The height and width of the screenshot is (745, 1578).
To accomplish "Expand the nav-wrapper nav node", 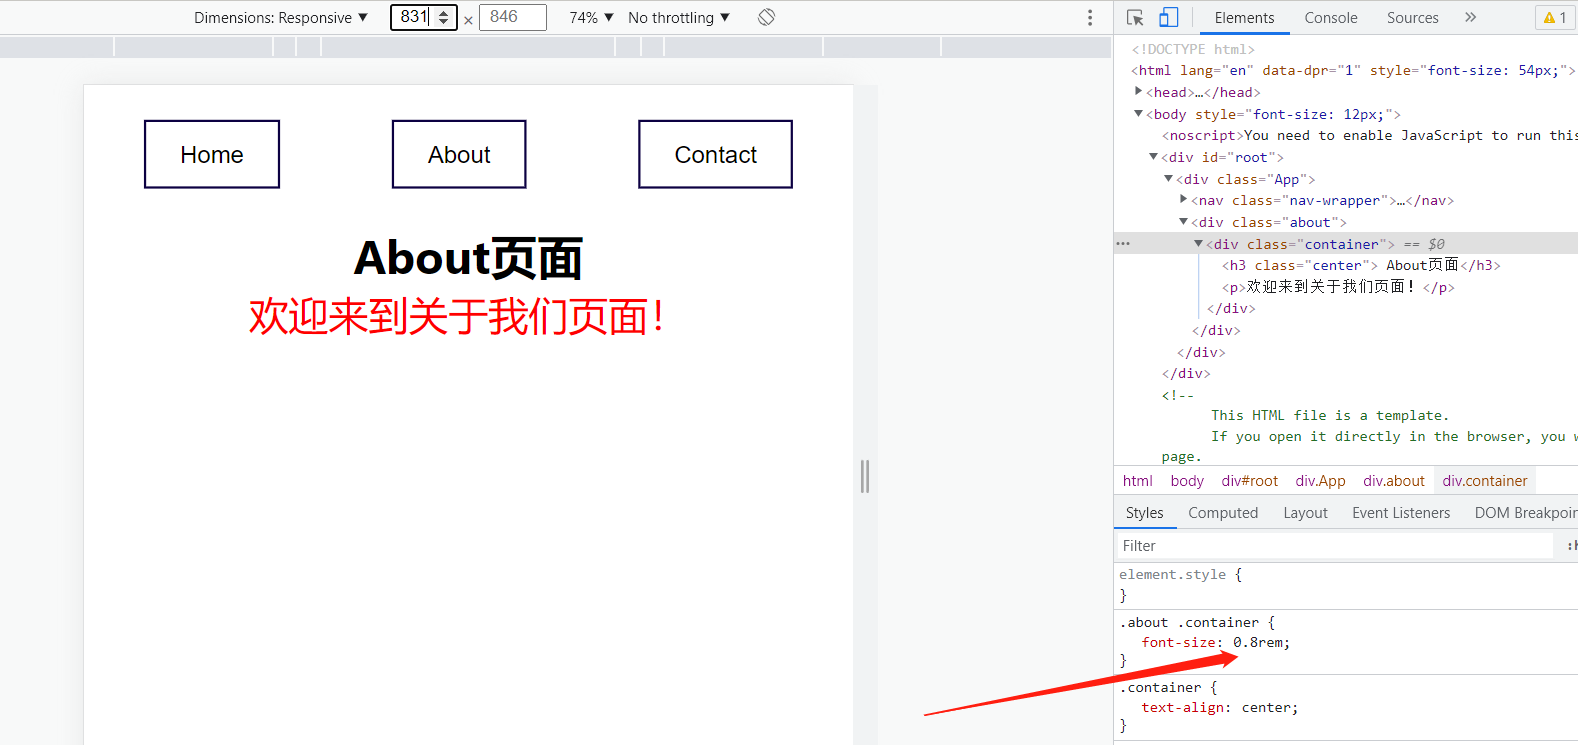I will tap(1183, 200).
